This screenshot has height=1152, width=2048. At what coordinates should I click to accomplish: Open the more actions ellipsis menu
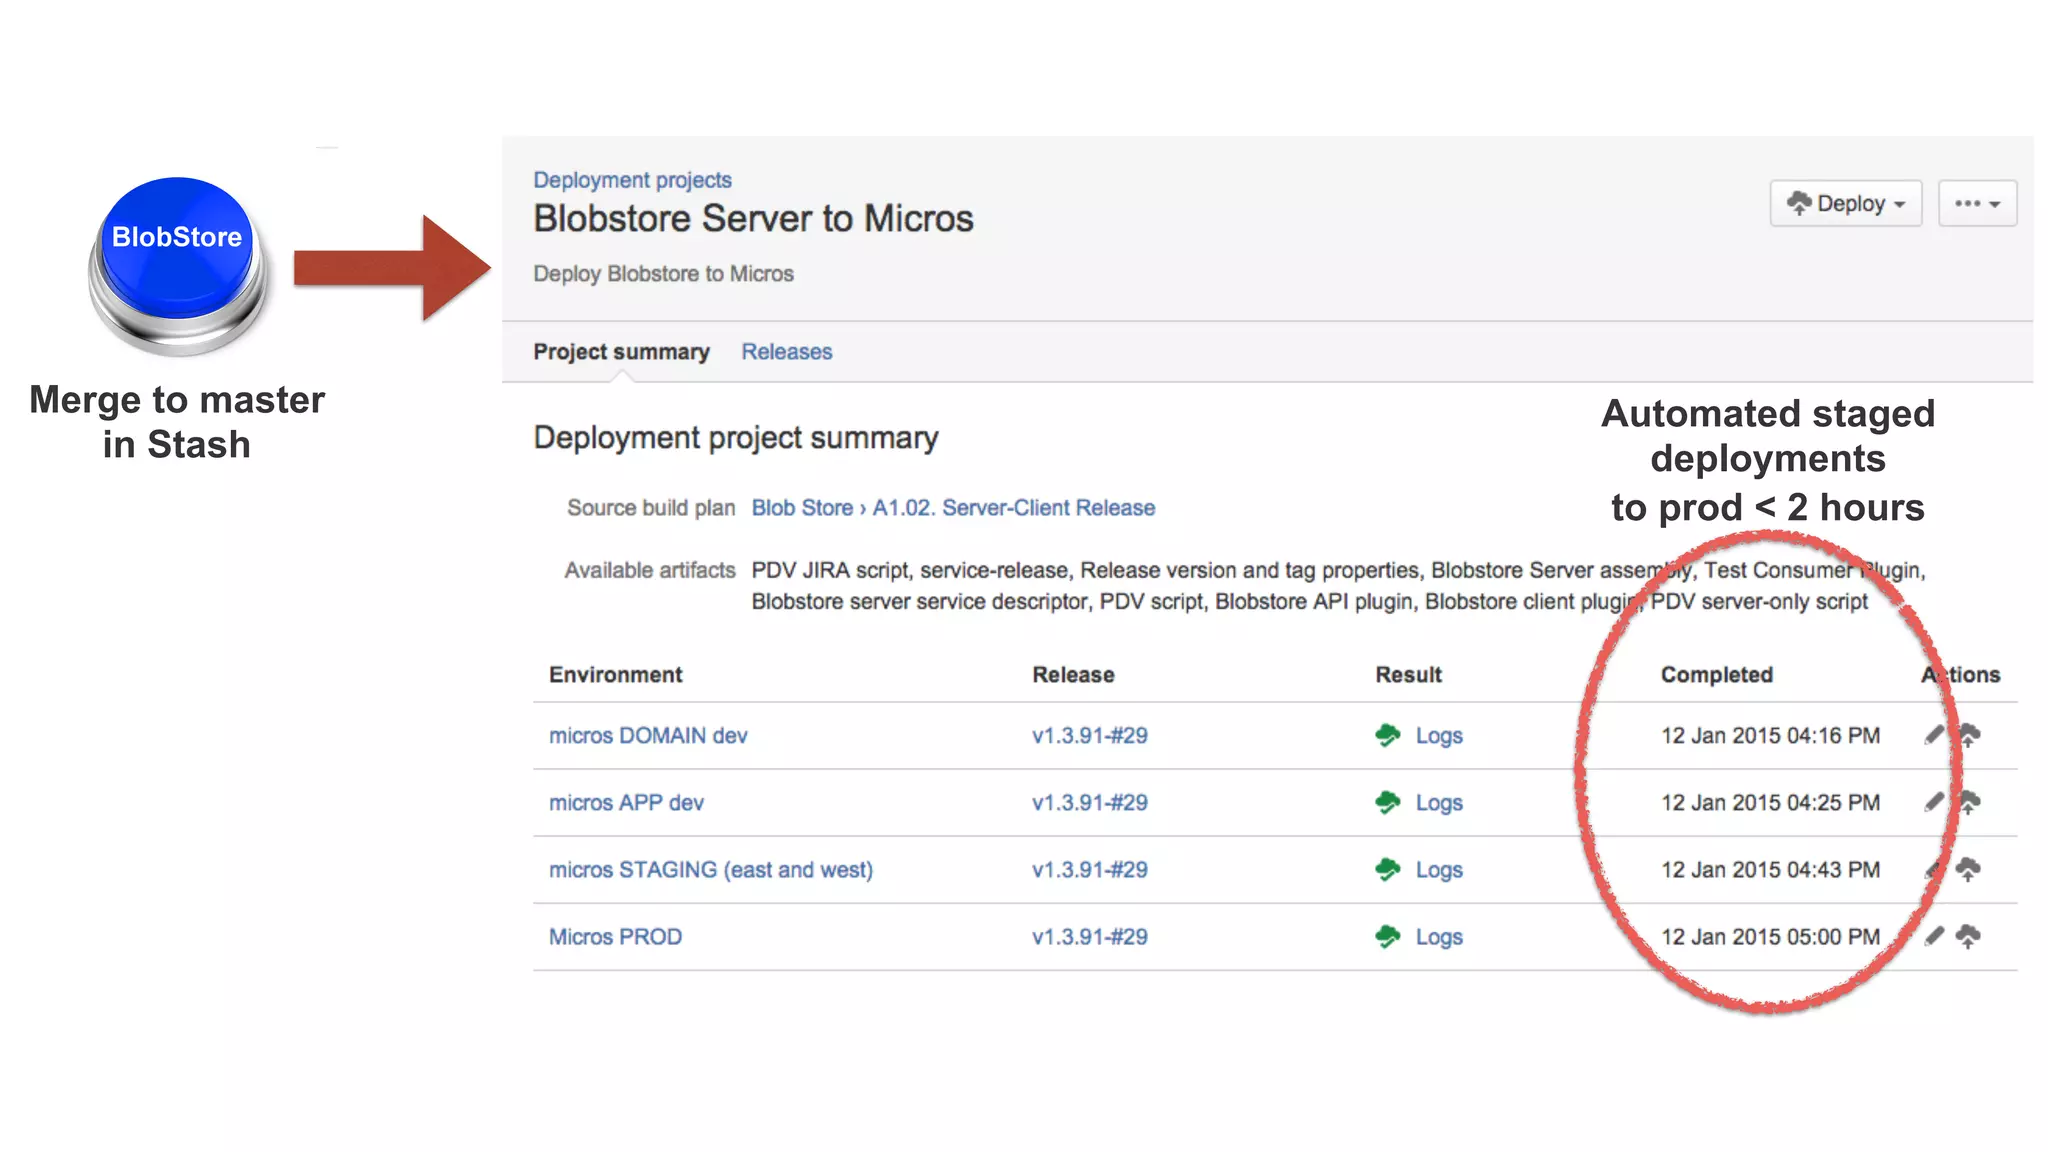1977,204
